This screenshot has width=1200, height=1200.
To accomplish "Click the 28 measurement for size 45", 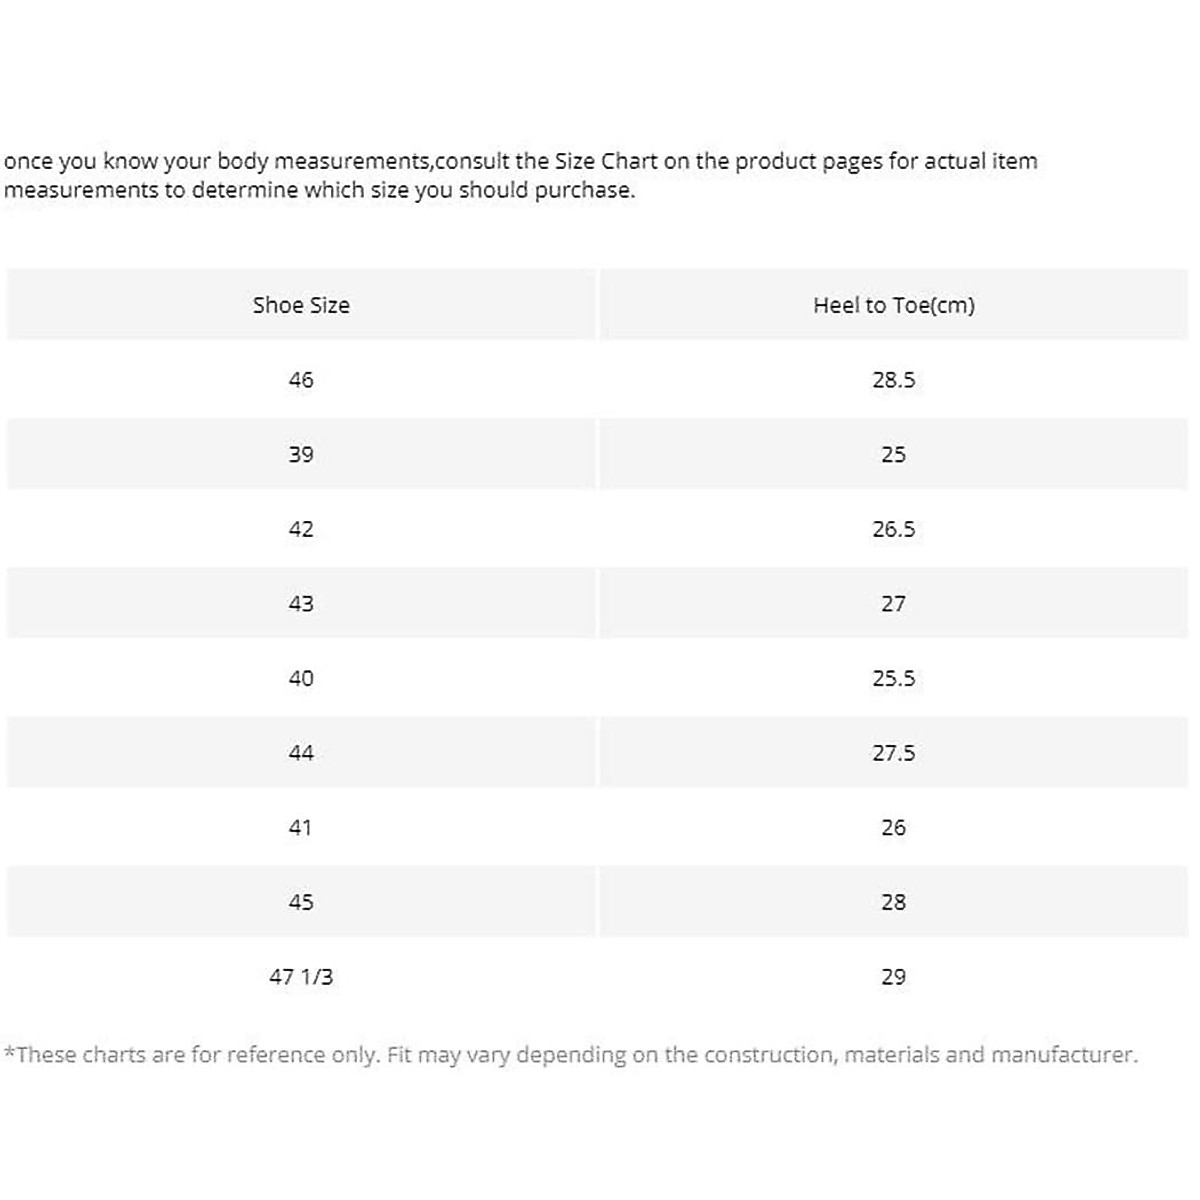I will pos(893,902).
